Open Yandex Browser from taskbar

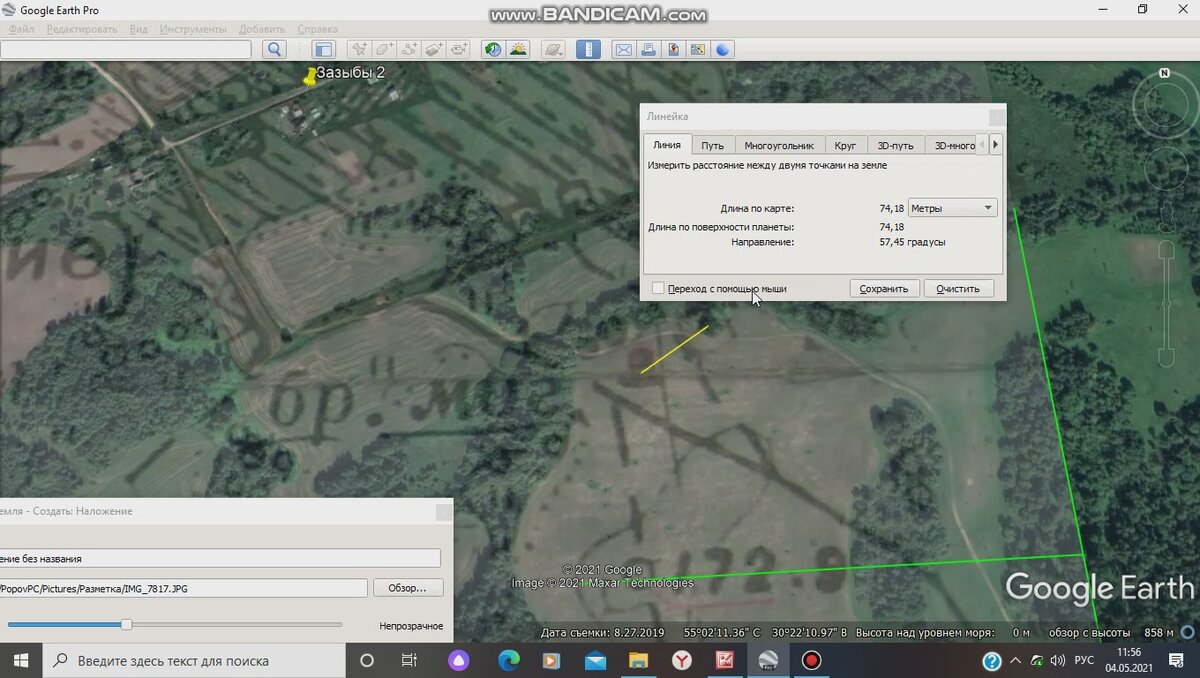(681, 660)
